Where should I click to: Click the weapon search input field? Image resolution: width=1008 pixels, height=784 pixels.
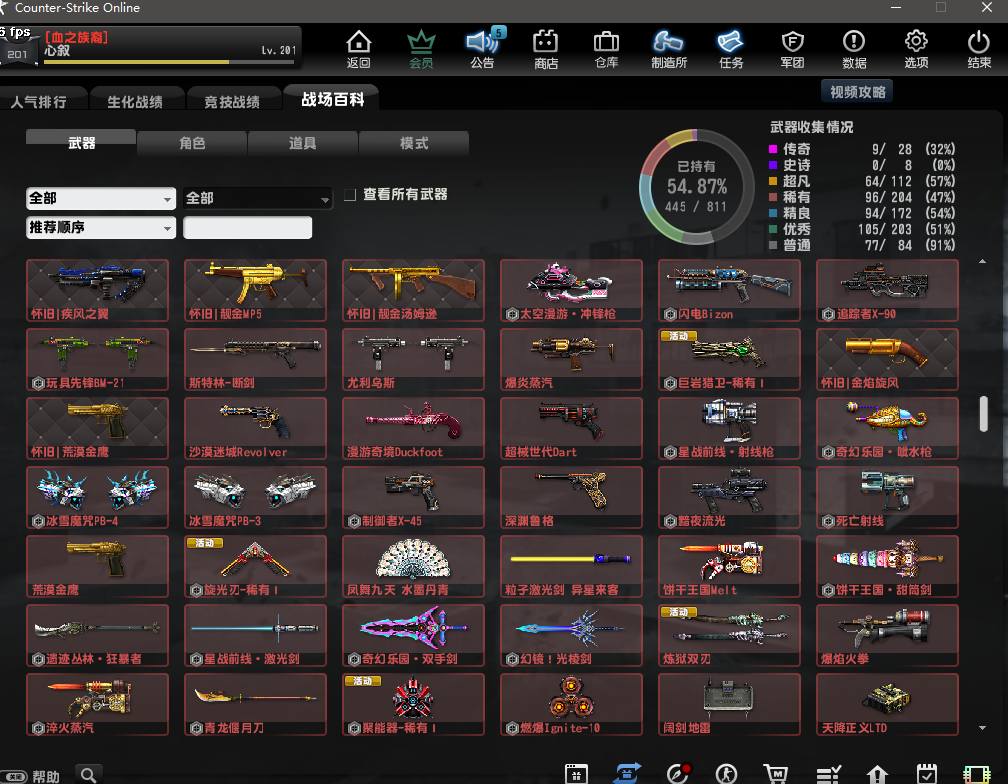[x=248, y=227]
